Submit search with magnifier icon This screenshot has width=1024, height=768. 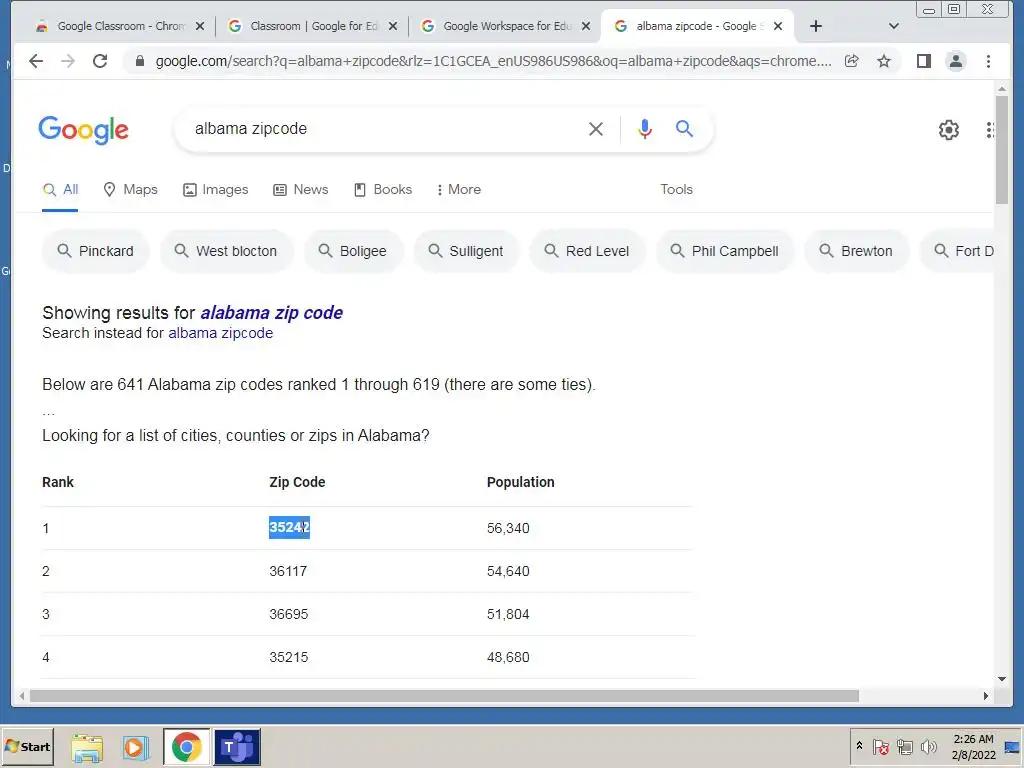[684, 129]
